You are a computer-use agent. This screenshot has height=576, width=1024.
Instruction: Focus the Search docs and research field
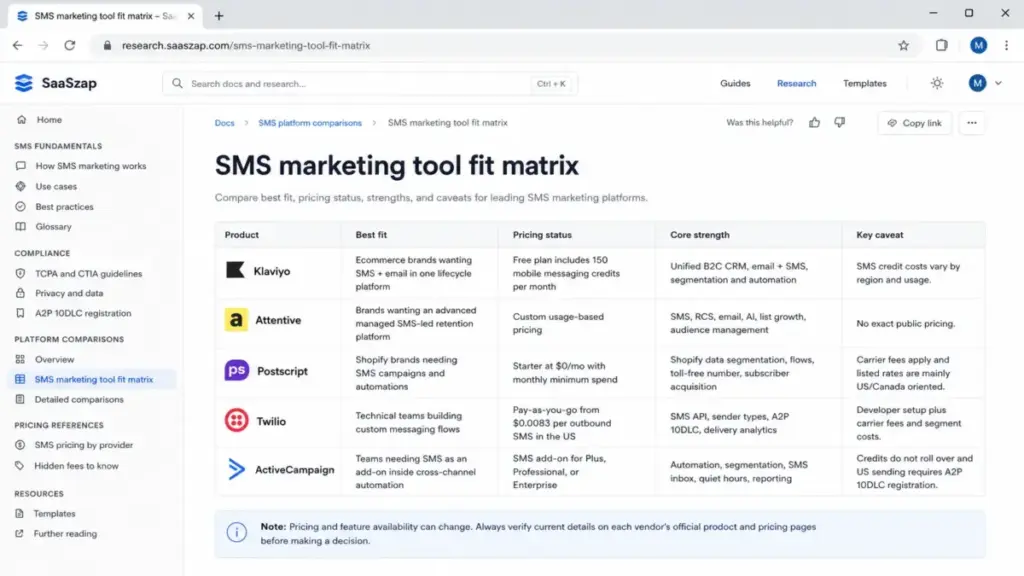pos(370,84)
